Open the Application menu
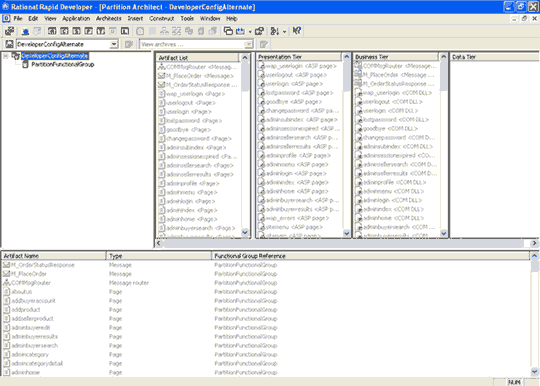 pos(76,18)
